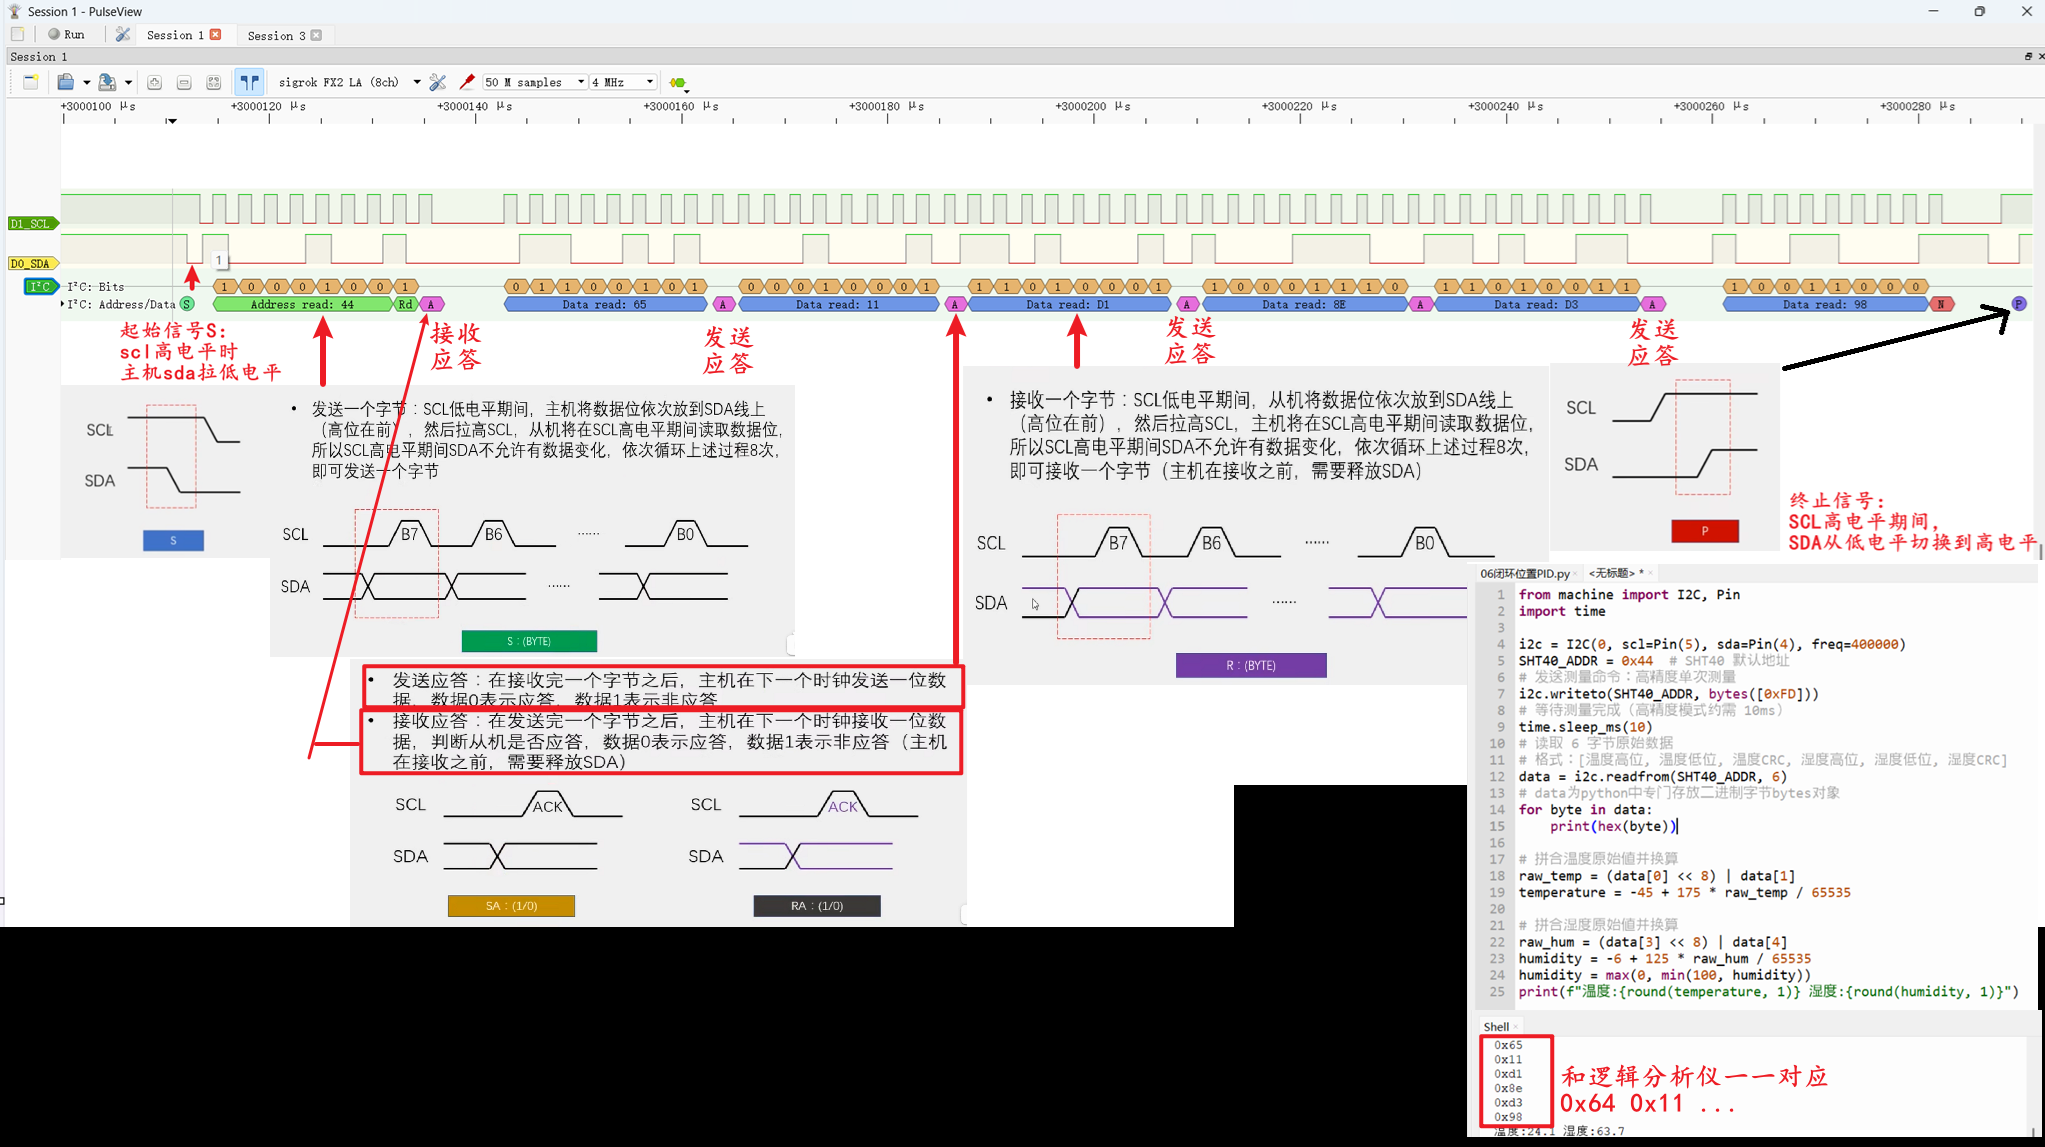Add a protocol decoder via the green icon
Image resolution: width=2045 pixels, height=1147 pixels.
pos(678,82)
